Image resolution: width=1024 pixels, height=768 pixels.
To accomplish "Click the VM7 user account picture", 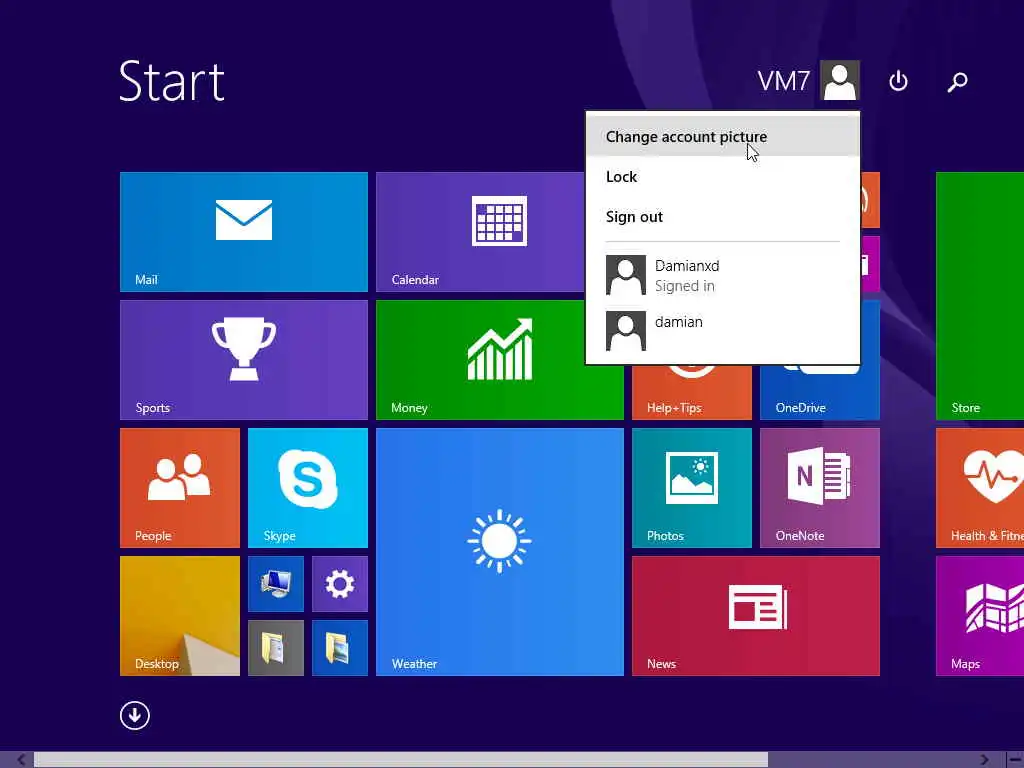I will point(840,80).
